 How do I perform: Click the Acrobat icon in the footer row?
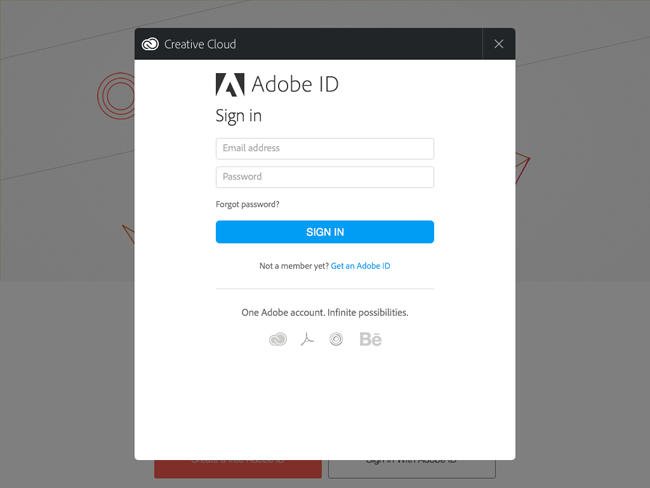(307, 339)
